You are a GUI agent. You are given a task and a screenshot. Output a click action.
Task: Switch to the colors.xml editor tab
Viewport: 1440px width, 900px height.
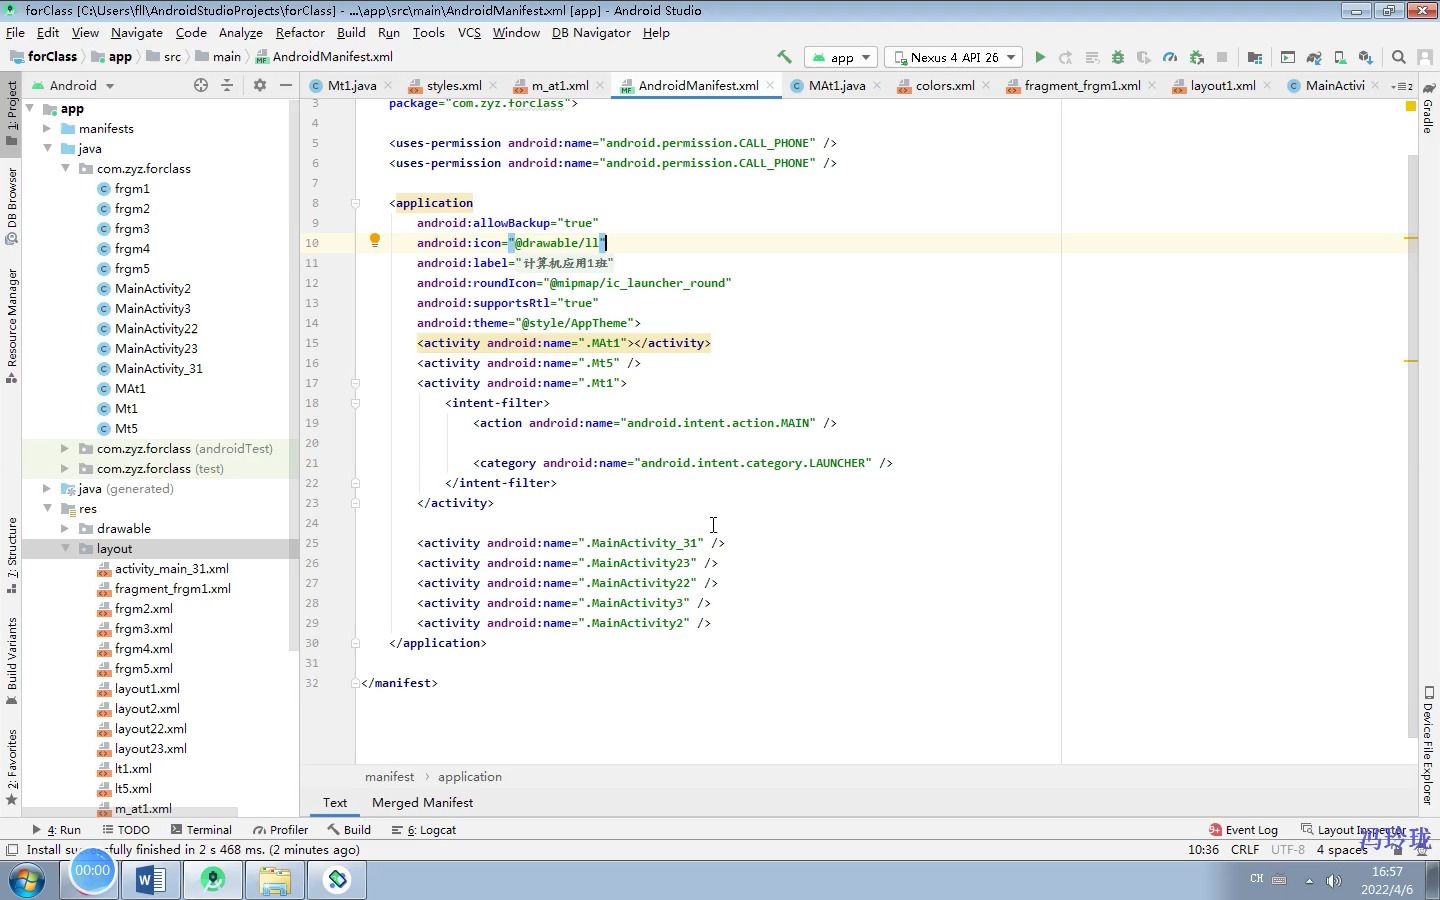pos(944,85)
